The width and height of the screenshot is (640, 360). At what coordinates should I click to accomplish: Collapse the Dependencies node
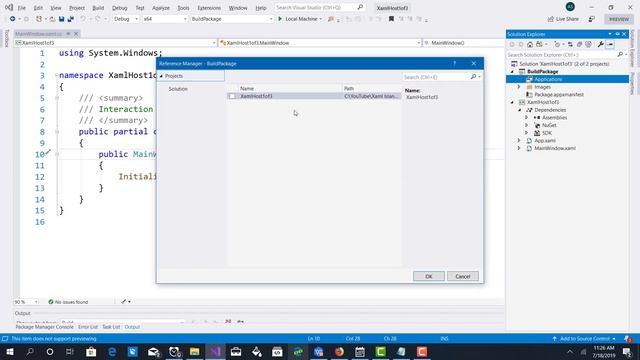click(520, 110)
